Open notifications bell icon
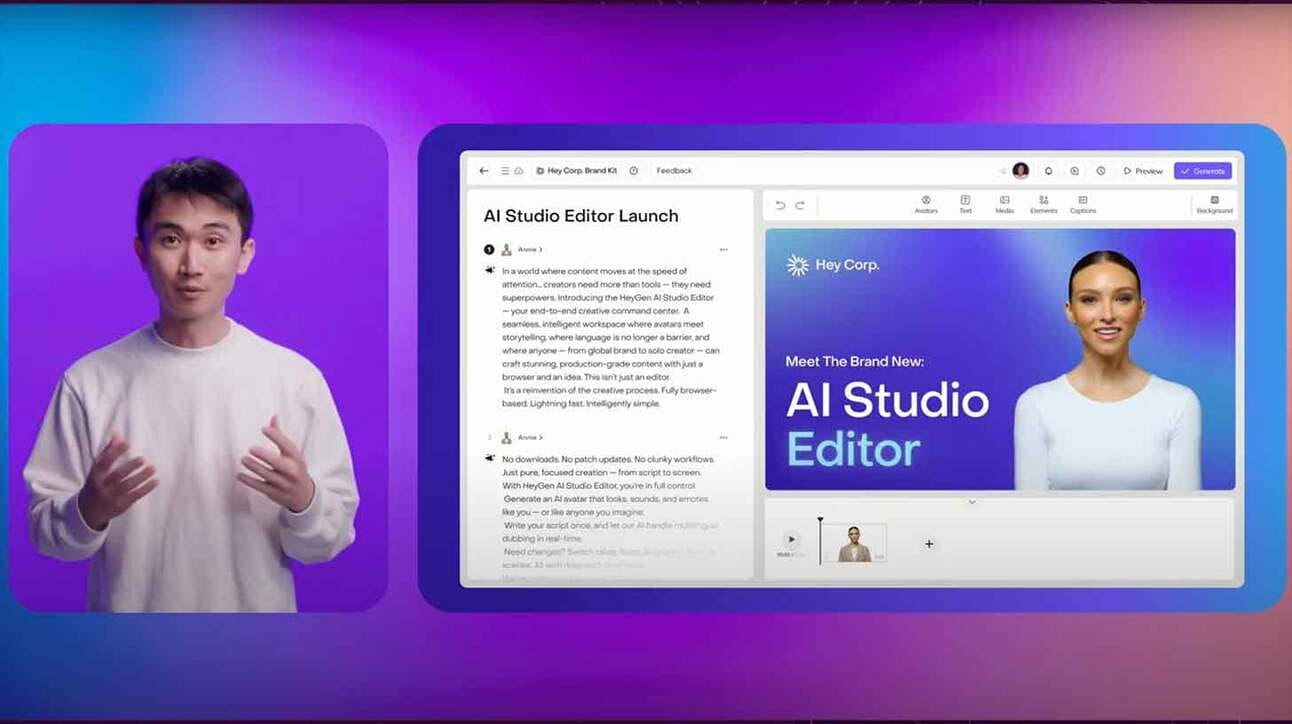 tap(1049, 171)
